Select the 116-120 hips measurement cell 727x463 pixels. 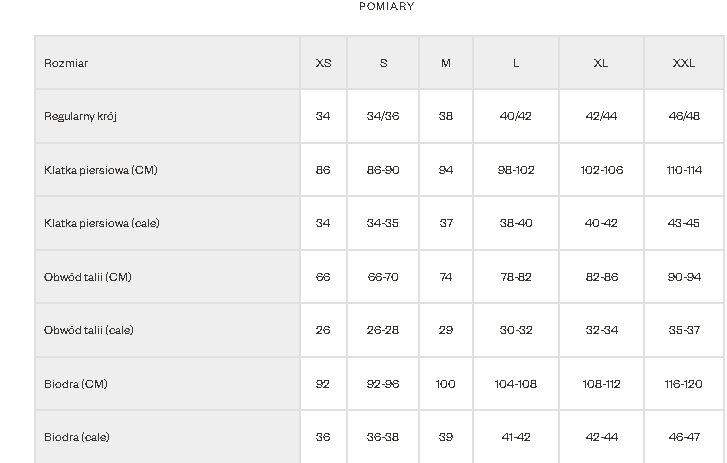[x=684, y=384]
